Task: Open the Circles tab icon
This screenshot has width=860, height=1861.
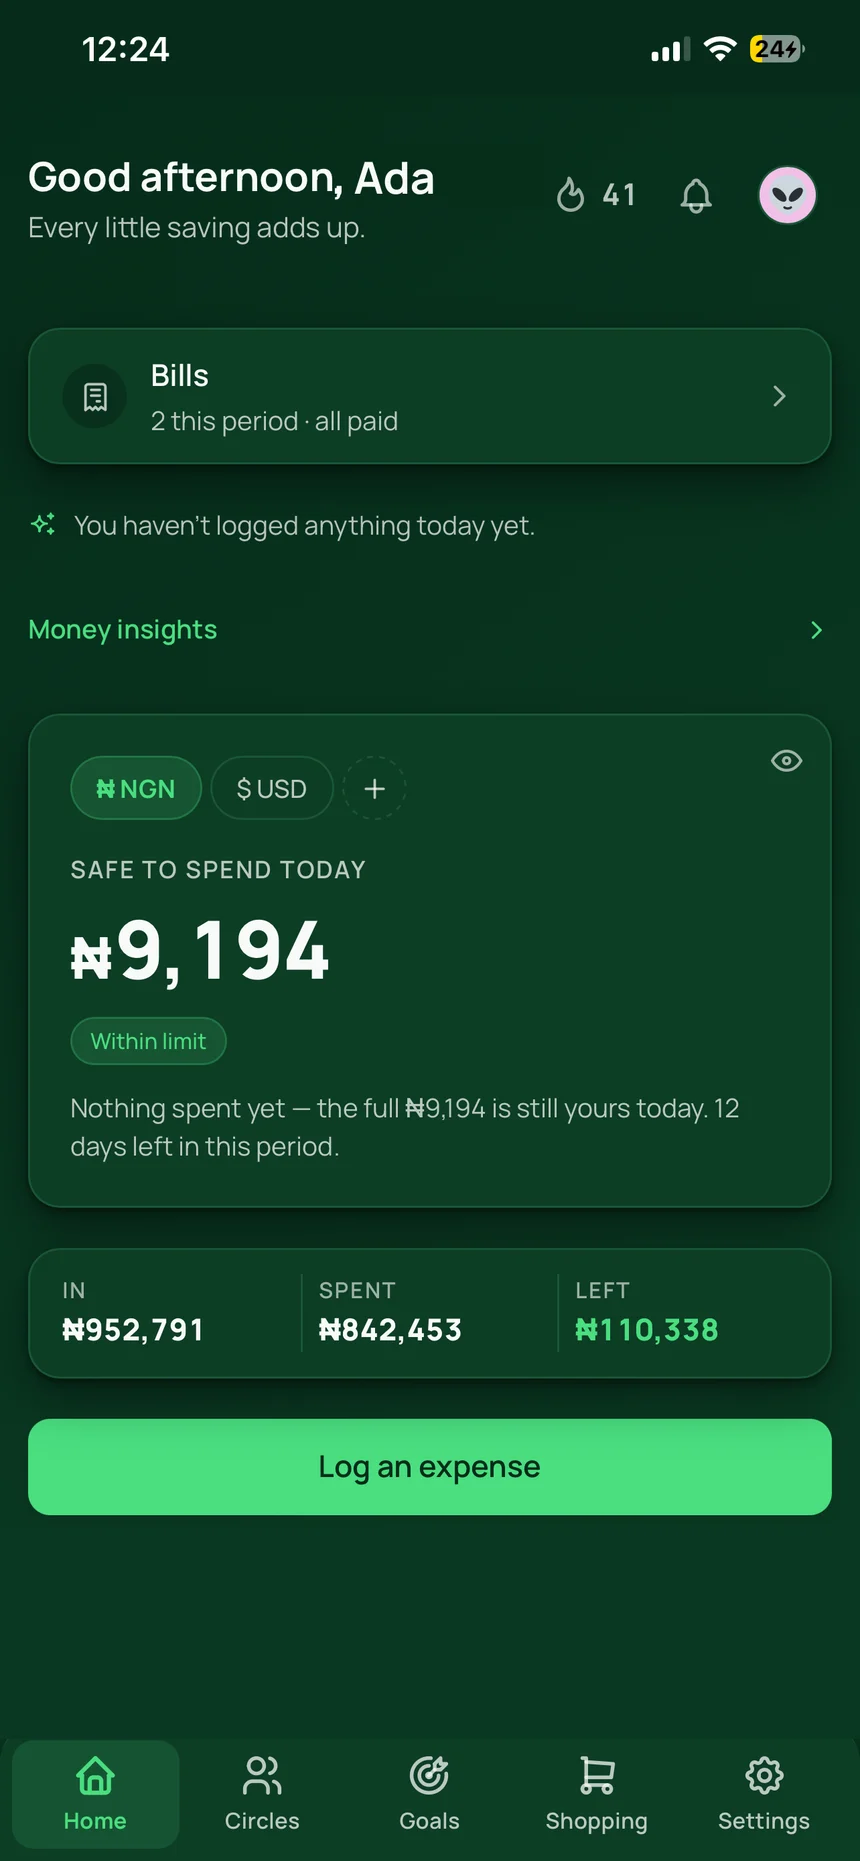Action: pos(262,1776)
